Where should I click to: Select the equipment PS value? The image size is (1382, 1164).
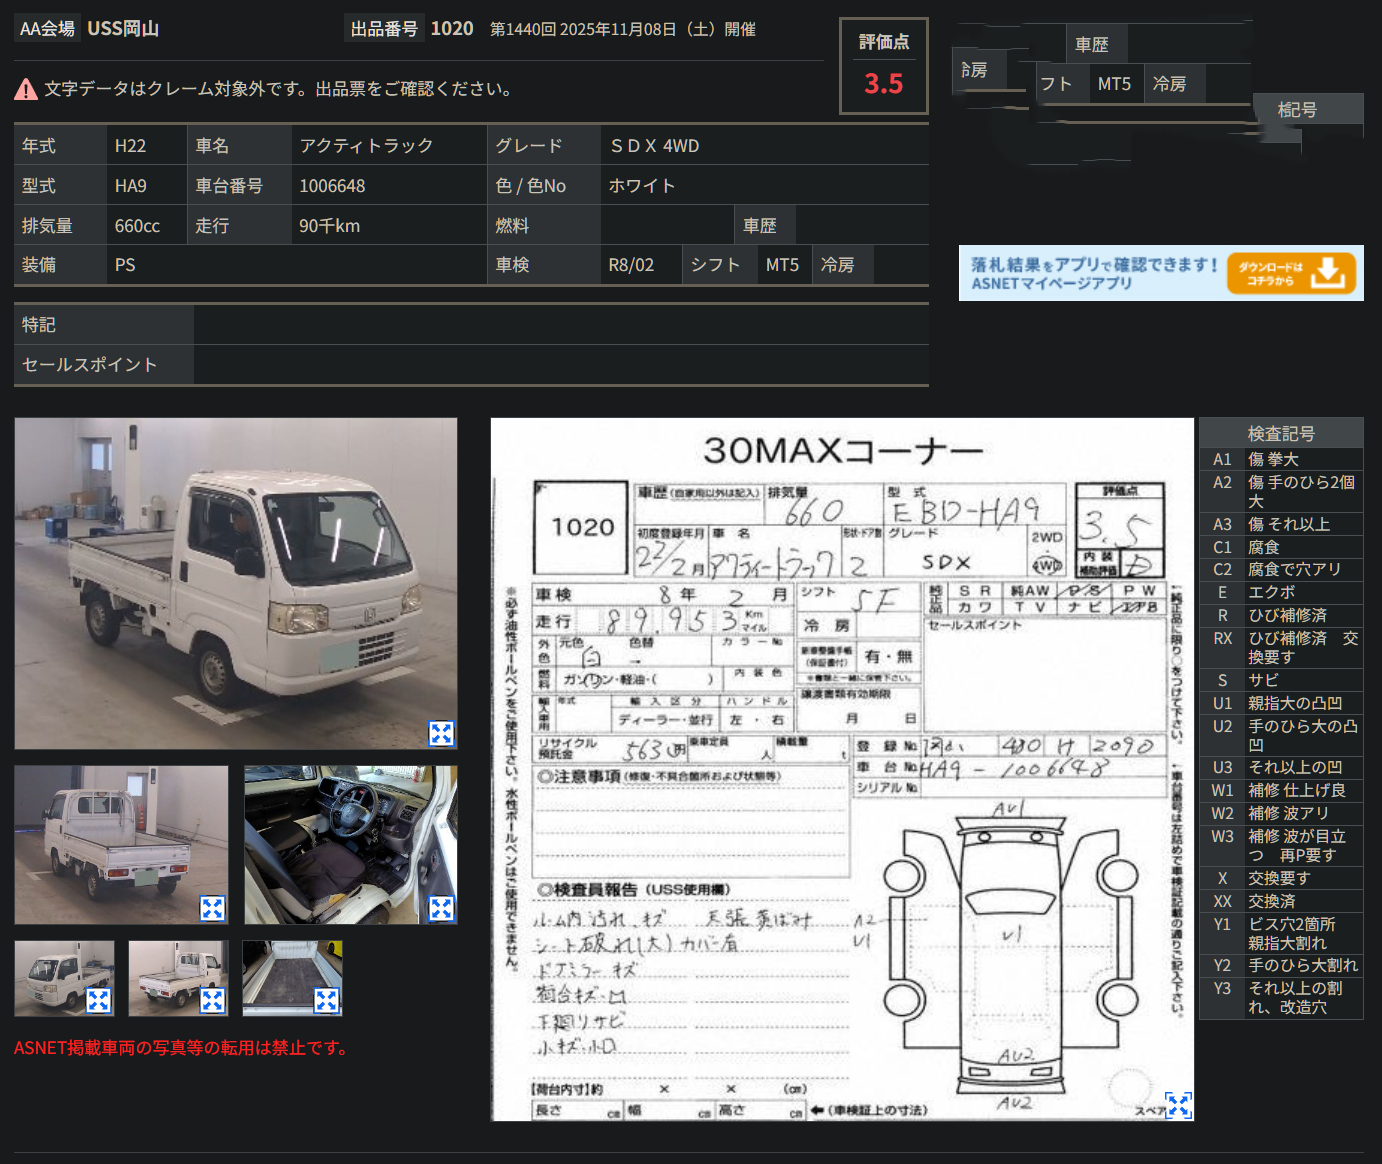[125, 265]
